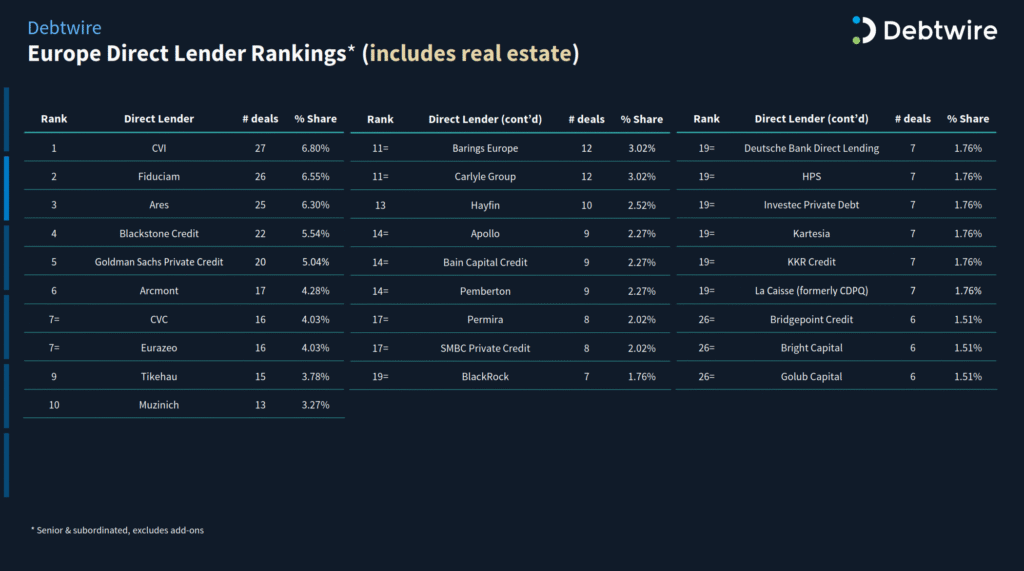Select the 5.04% share for Goldman Sachs
Viewport: 1024px width, 571px height.
click(315, 262)
